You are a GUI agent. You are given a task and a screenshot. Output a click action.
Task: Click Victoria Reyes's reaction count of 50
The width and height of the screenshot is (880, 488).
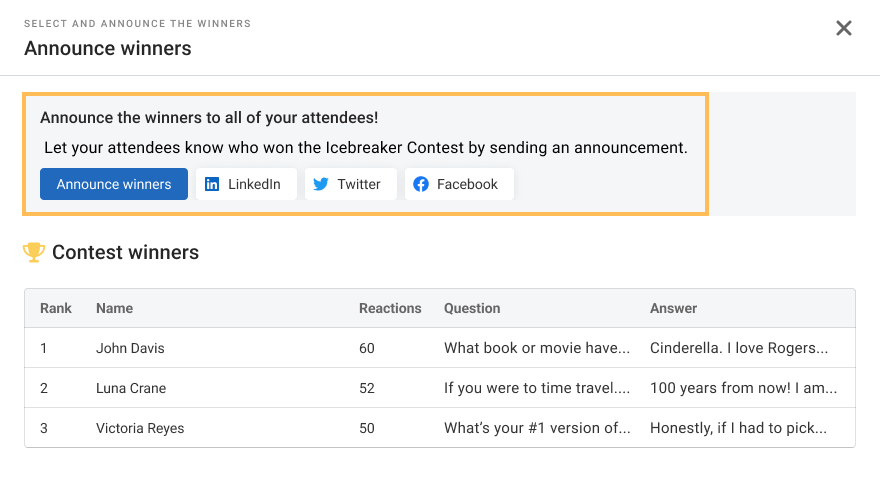[367, 428]
